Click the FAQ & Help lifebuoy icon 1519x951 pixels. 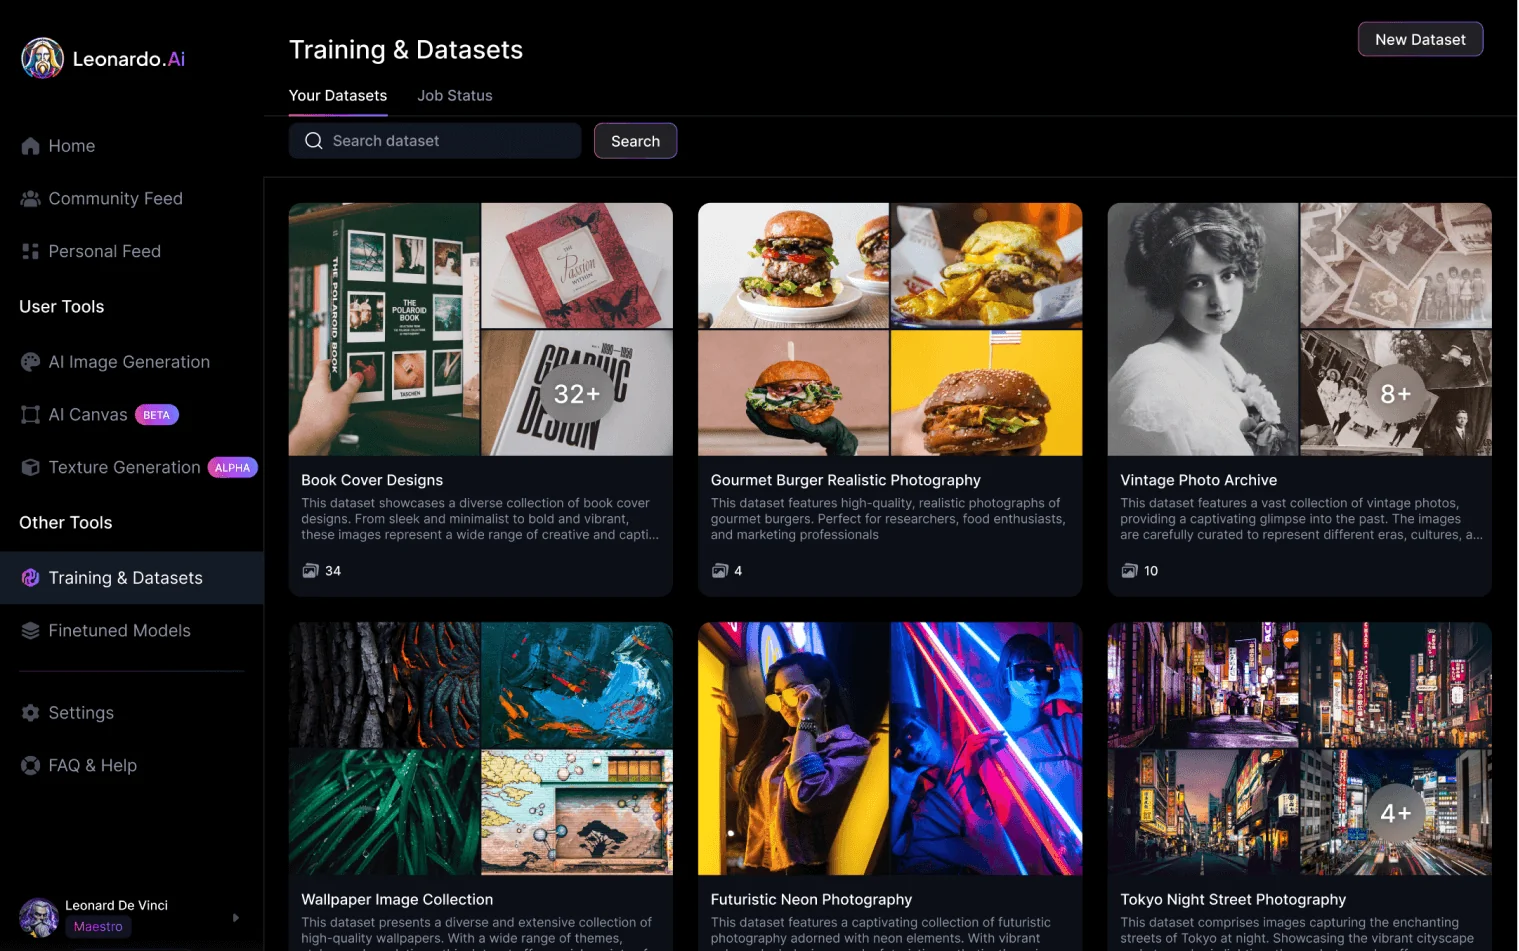(30, 766)
